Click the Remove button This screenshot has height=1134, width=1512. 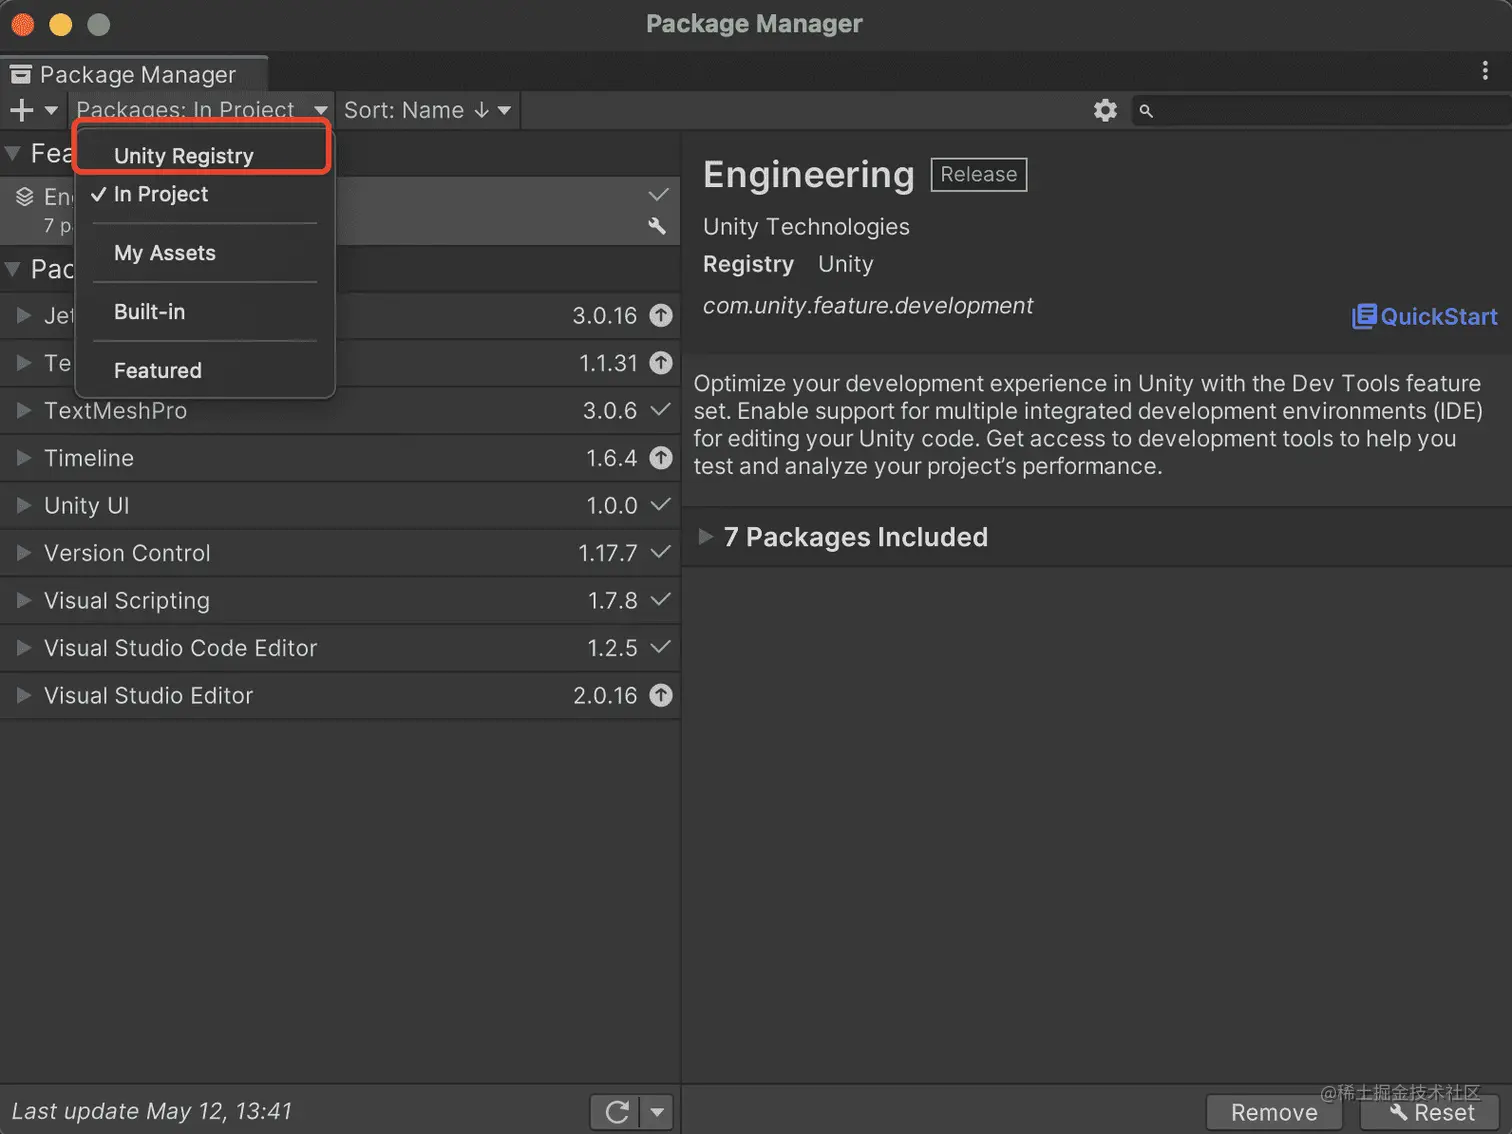click(1274, 1112)
